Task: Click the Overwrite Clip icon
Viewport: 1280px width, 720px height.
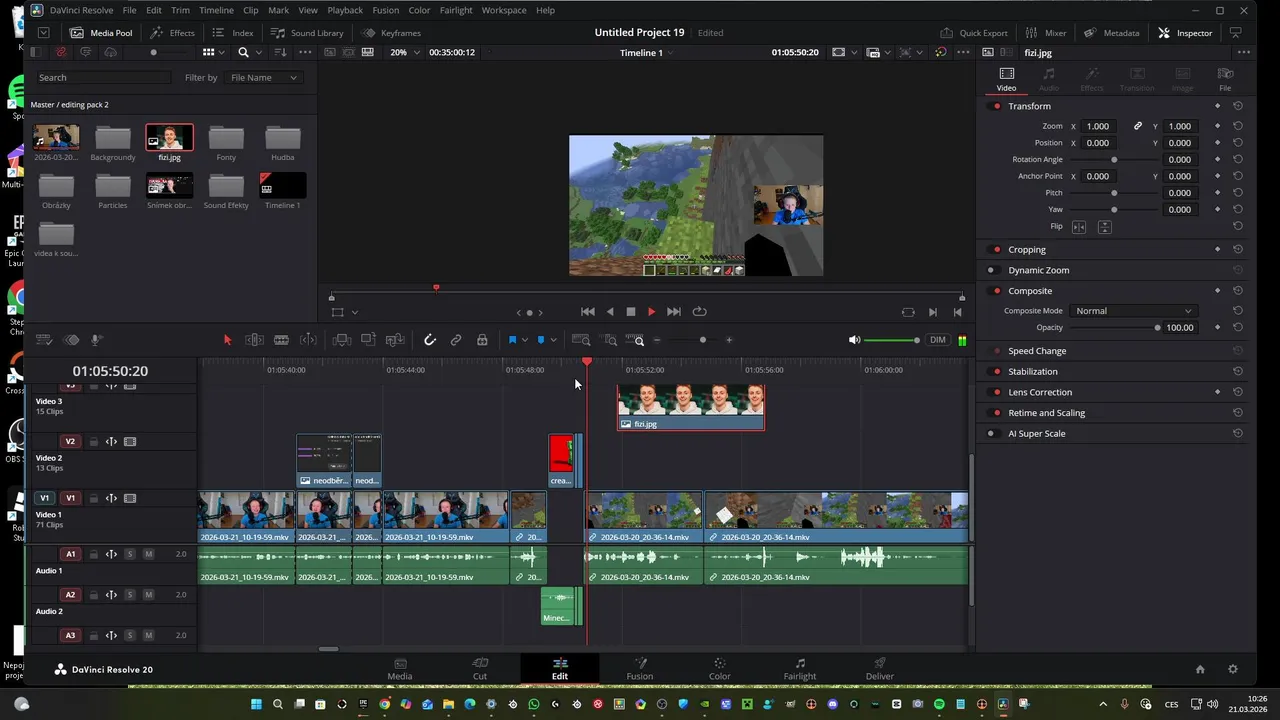Action: click(x=368, y=340)
